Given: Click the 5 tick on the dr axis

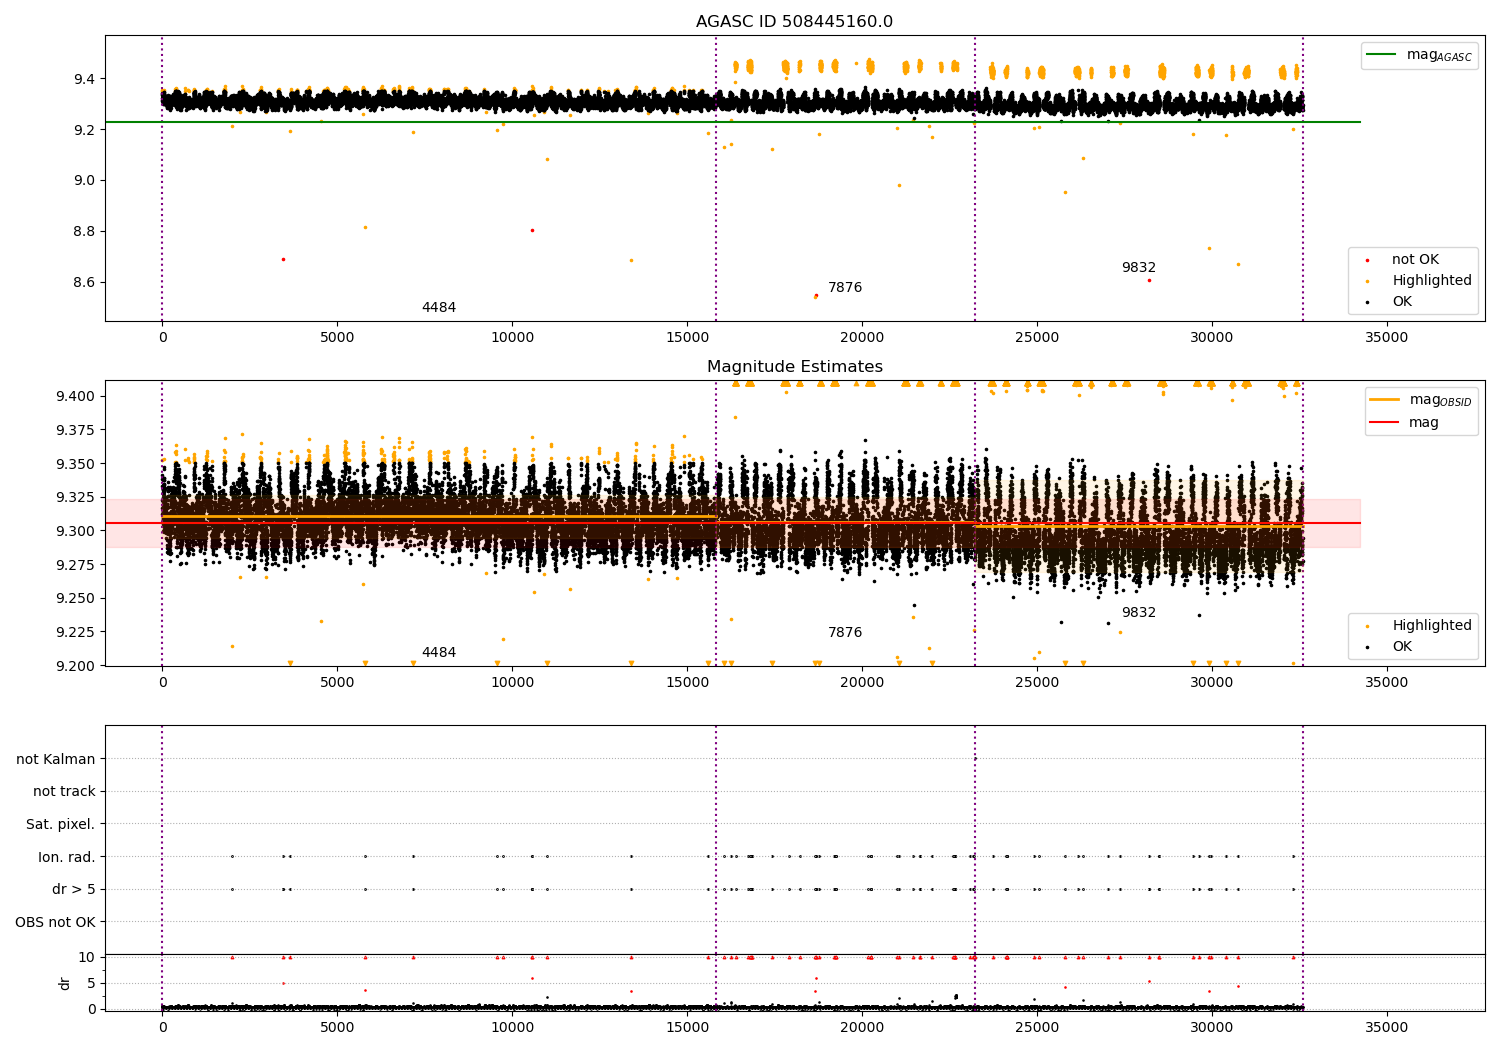Looking at the screenshot, I should [x=91, y=984].
